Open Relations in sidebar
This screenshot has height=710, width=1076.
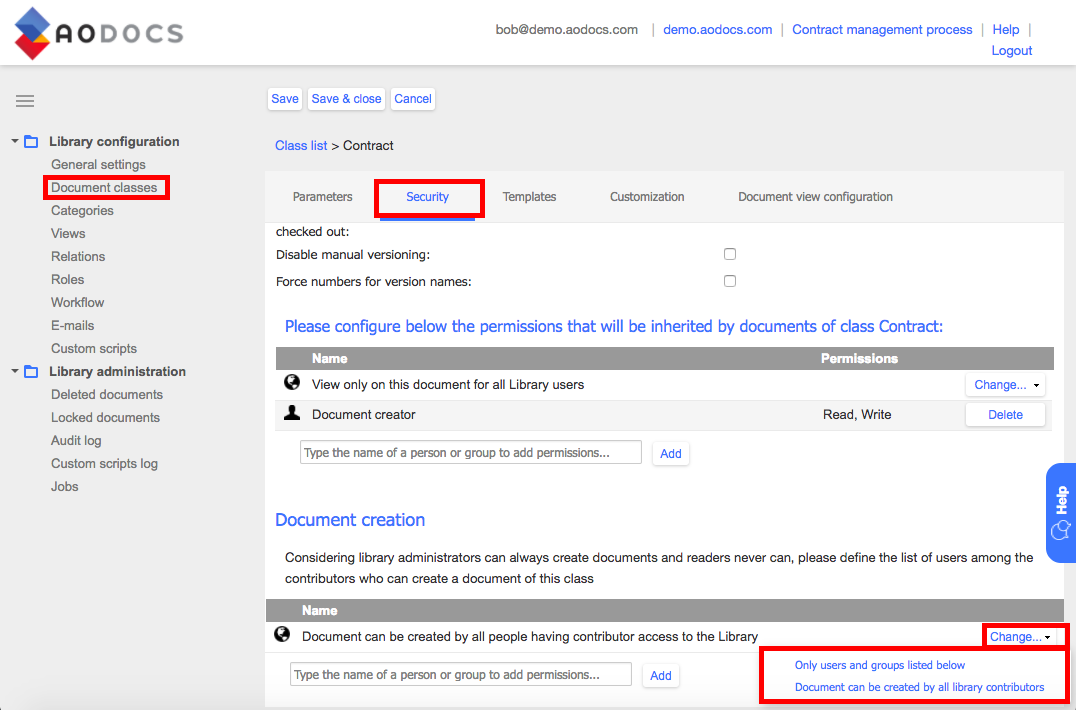click(78, 257)
